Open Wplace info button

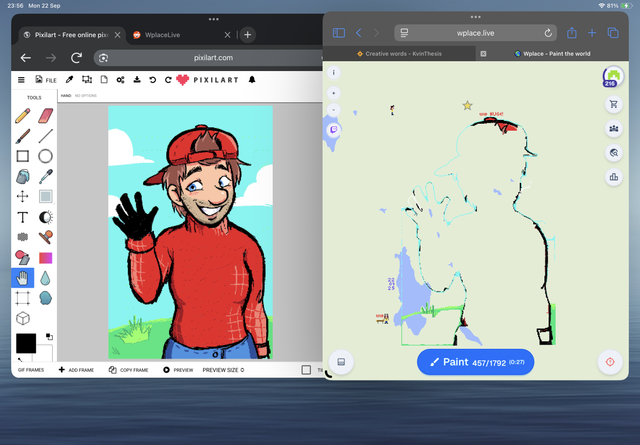(x=333, y=73)
